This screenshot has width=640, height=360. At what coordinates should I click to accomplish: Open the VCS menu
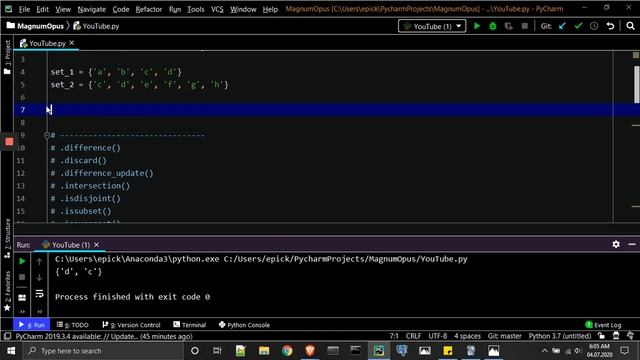click(x=217, y=9)
